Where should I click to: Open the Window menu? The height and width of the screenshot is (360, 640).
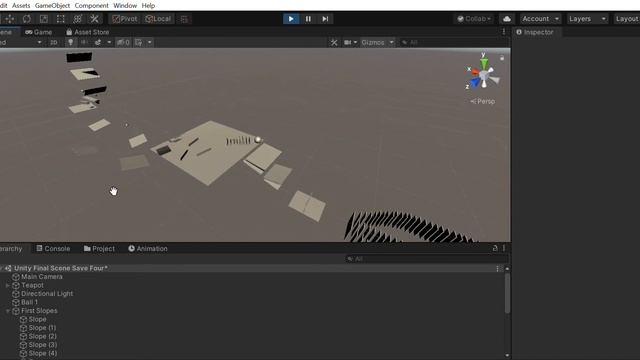coord(125,6)
